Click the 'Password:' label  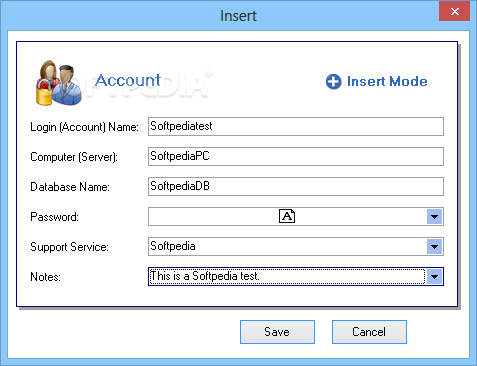point(54,217)
